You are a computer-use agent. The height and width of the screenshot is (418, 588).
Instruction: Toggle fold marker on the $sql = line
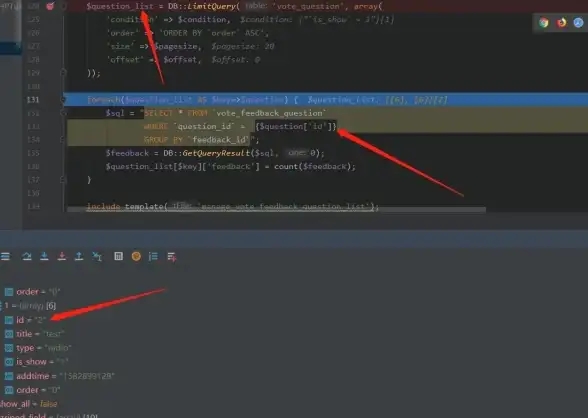tap(63, 113)
